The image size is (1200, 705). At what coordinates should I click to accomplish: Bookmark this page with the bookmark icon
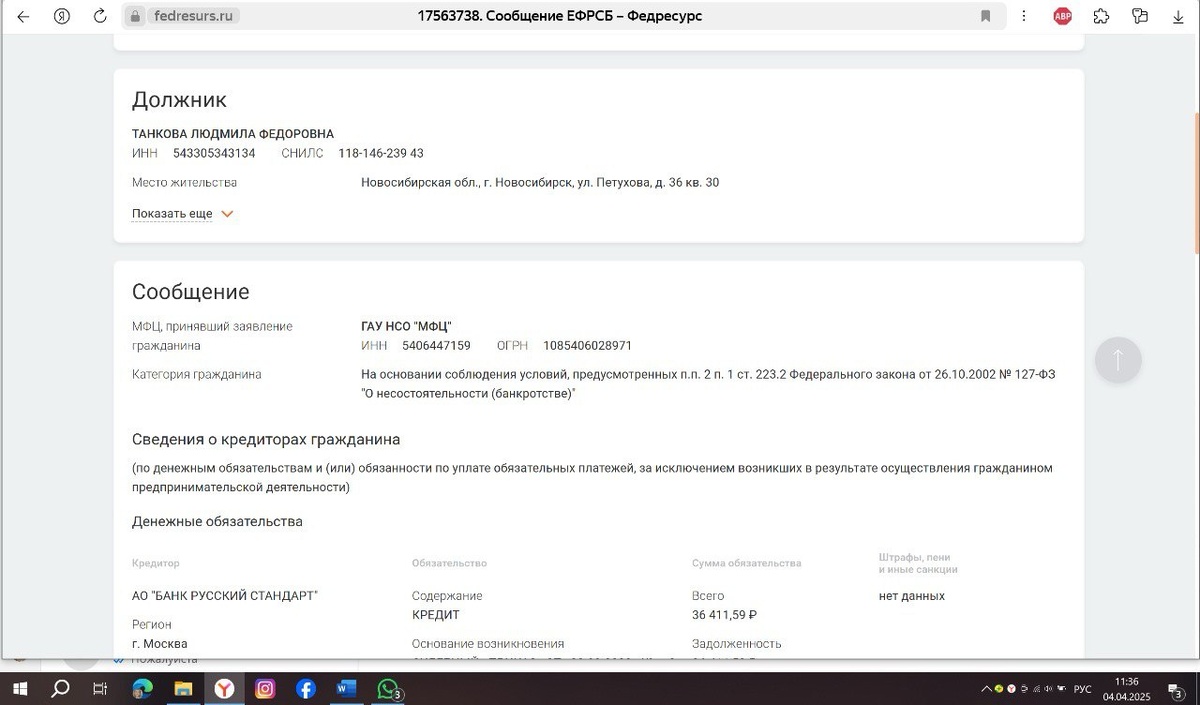tap(985, 16)
